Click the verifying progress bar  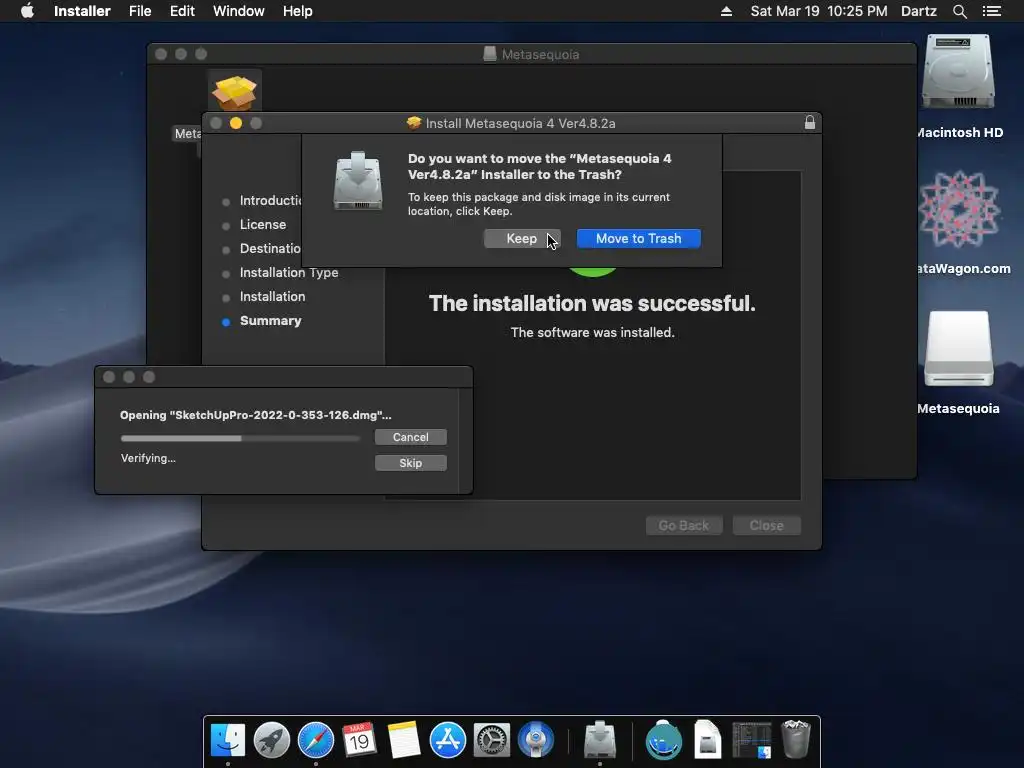[240, 438]
